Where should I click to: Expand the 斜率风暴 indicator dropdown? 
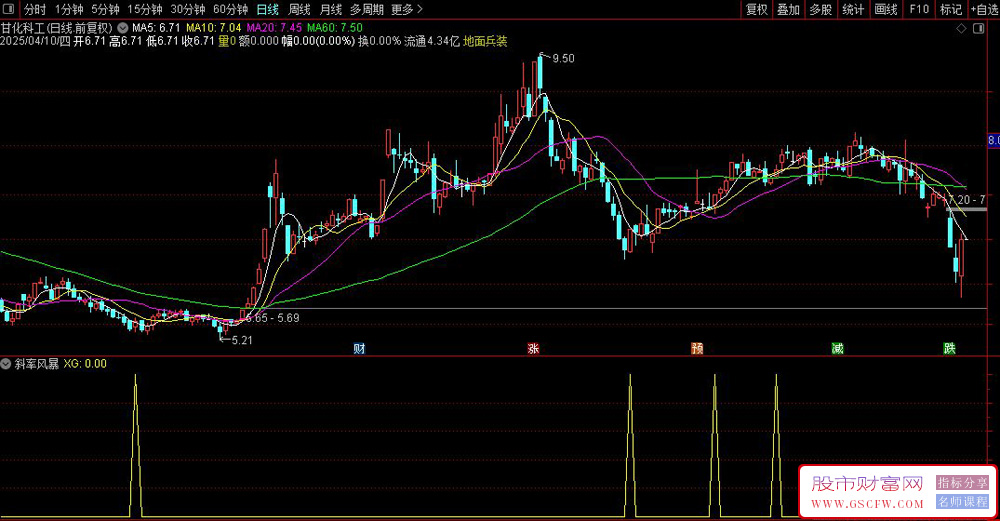6,364
